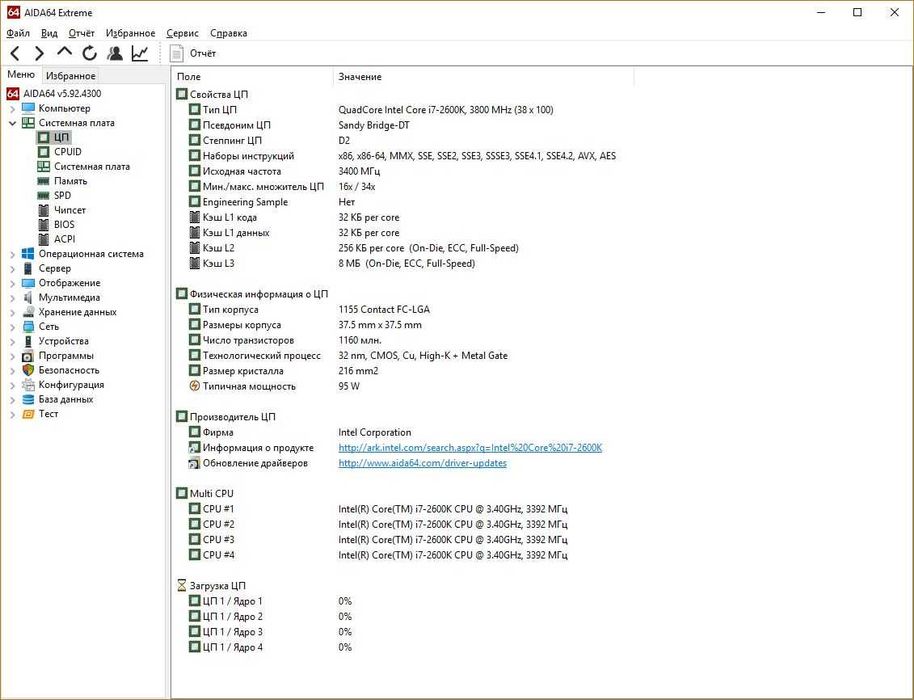Click the Значение column header
Screen dimensions: 914x700
click(x=484, y=76)
